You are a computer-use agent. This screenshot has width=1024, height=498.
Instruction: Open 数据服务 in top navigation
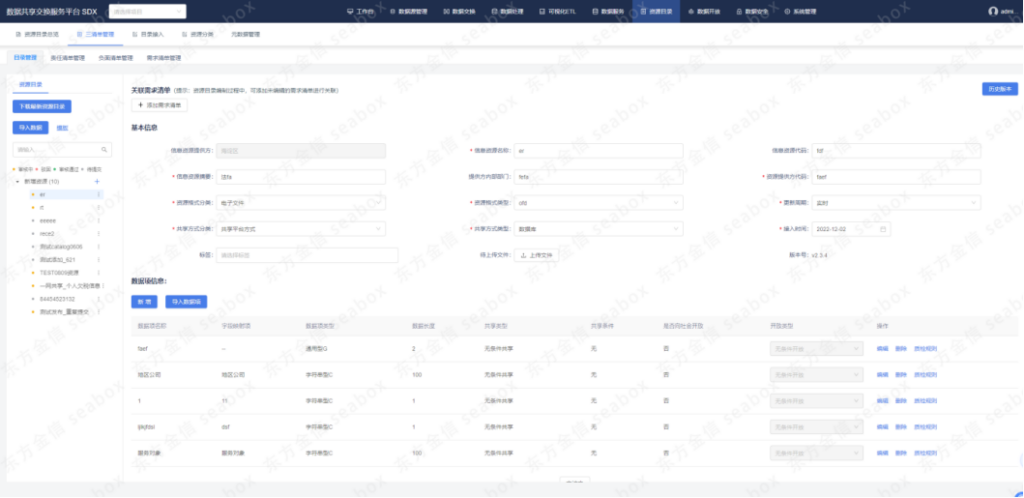pos(608,11)
